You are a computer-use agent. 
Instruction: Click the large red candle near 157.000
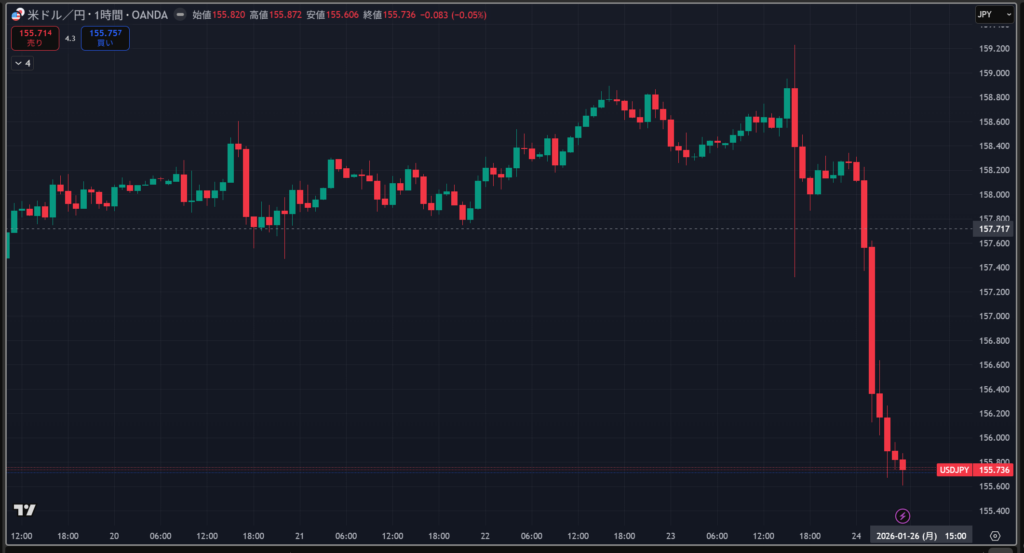click(872, 318)
